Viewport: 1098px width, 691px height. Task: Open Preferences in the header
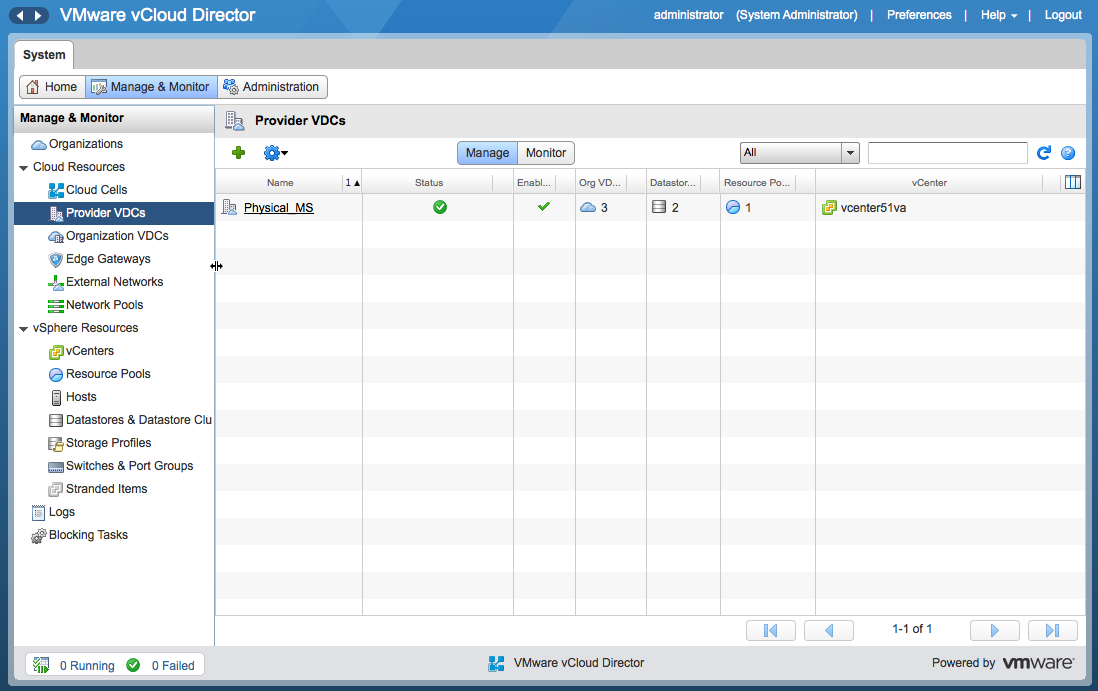[919, 15]
